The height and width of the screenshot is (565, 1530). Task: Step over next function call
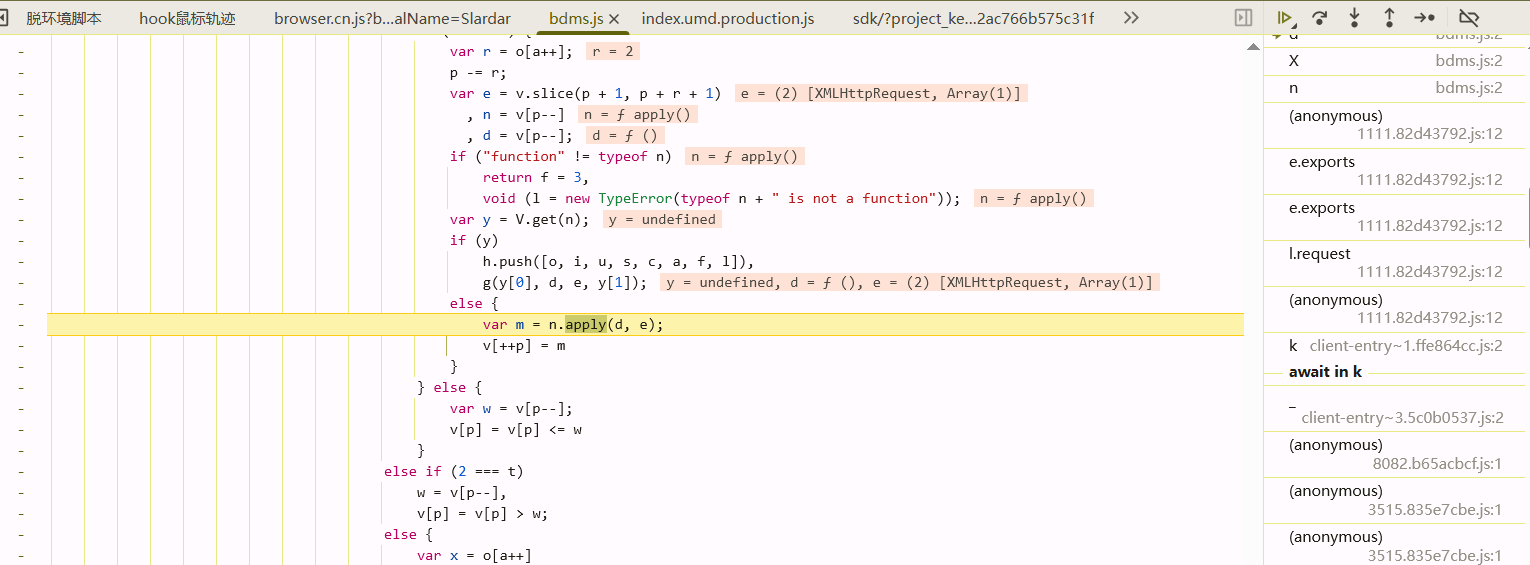(1320, 18)
